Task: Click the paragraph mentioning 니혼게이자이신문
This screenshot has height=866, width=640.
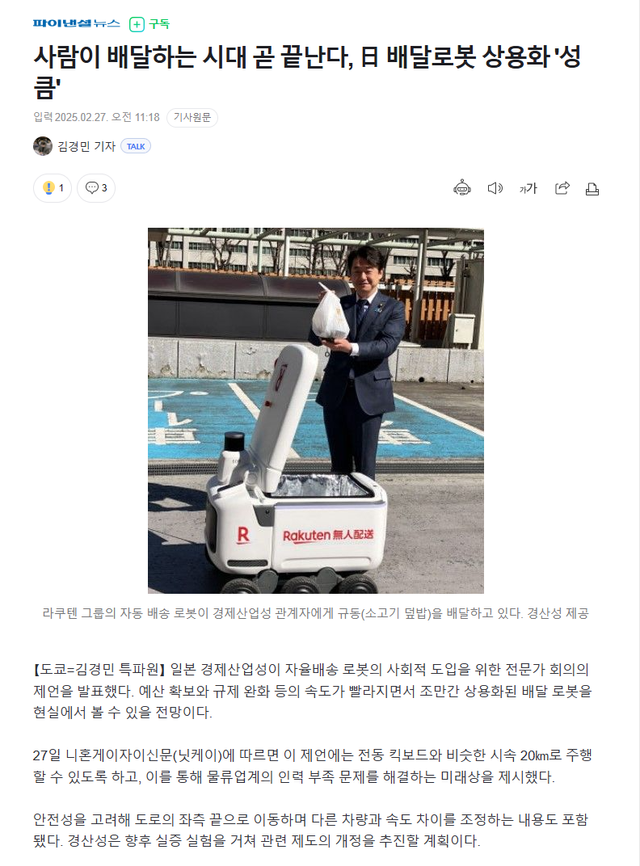Action: 313,765
